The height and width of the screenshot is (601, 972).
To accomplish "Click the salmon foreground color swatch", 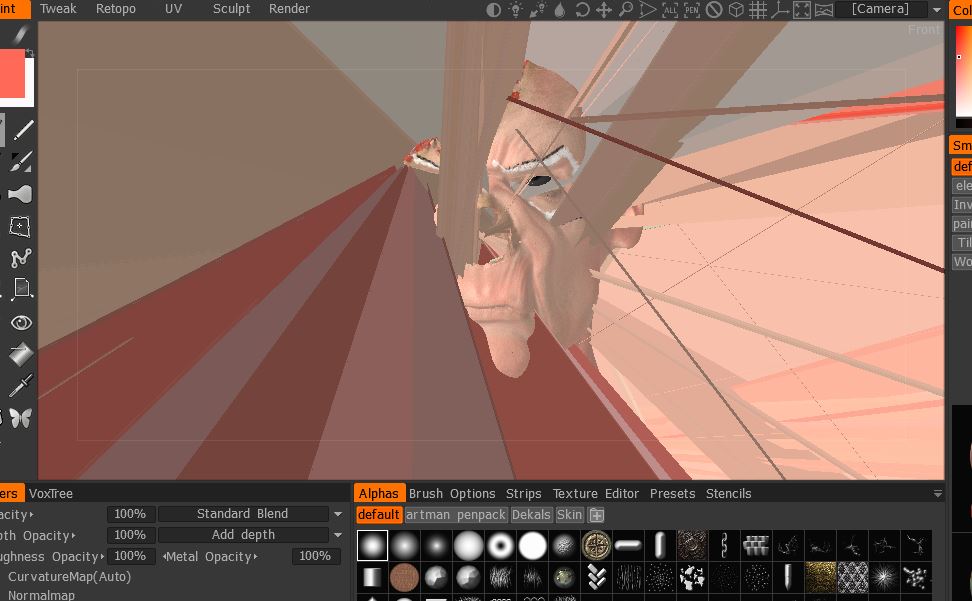I will (14, 77).
